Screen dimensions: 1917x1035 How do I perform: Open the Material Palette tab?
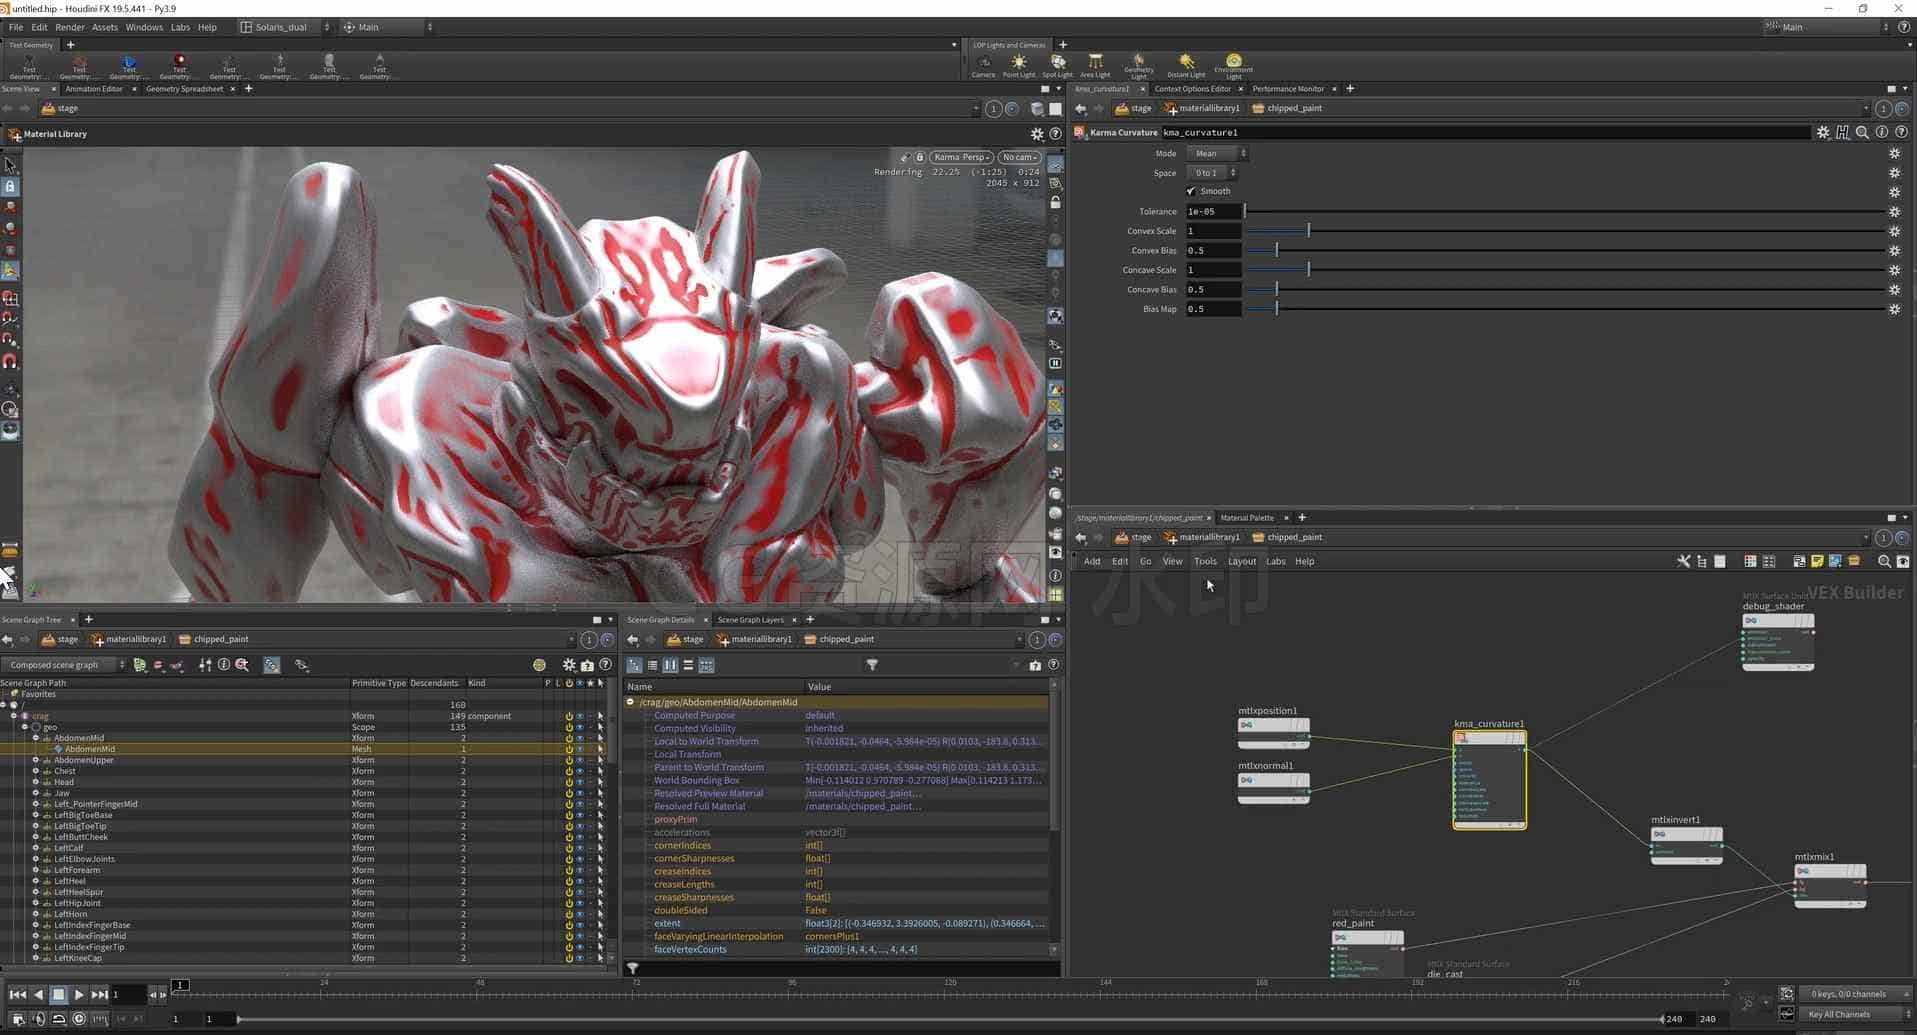click(1247, 518)
